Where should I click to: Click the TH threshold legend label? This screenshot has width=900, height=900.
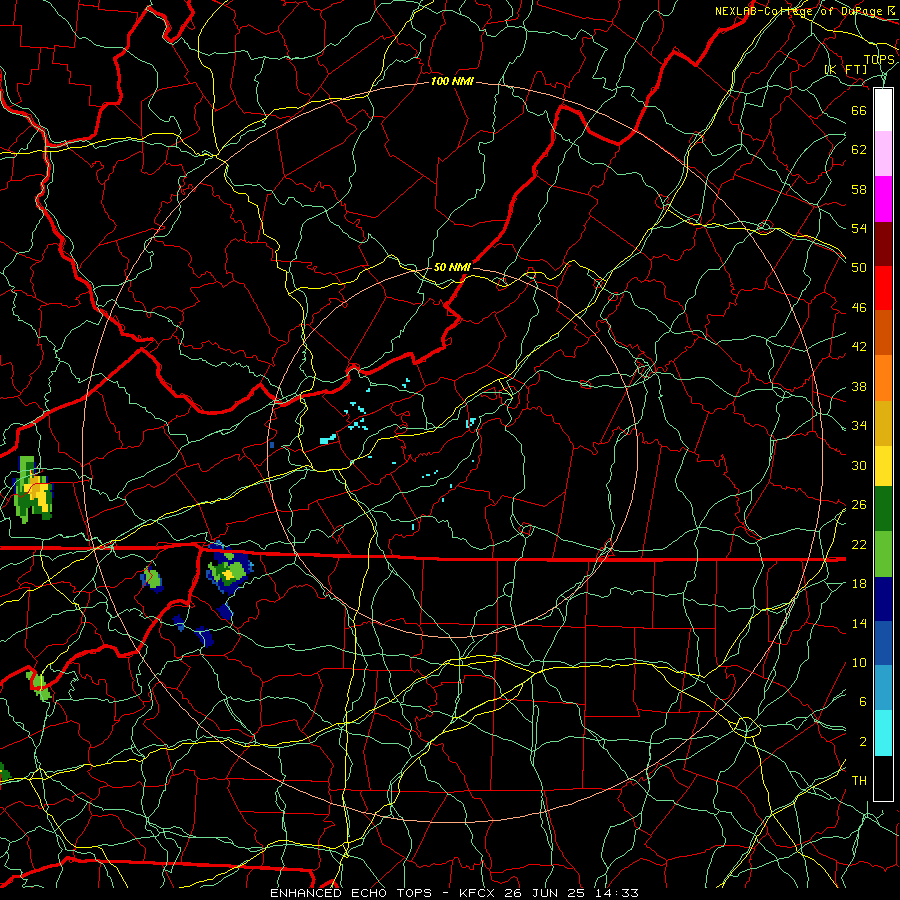pyautogui.click(x=859, y=781)
